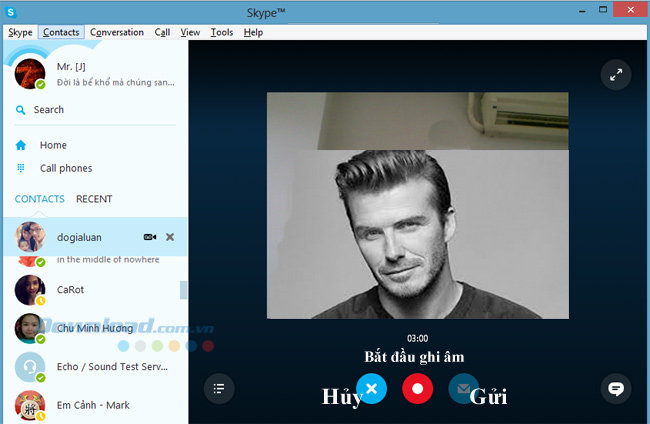Cancel the video message with blue X
650x424 pixels.
click(x=371, y=389)
